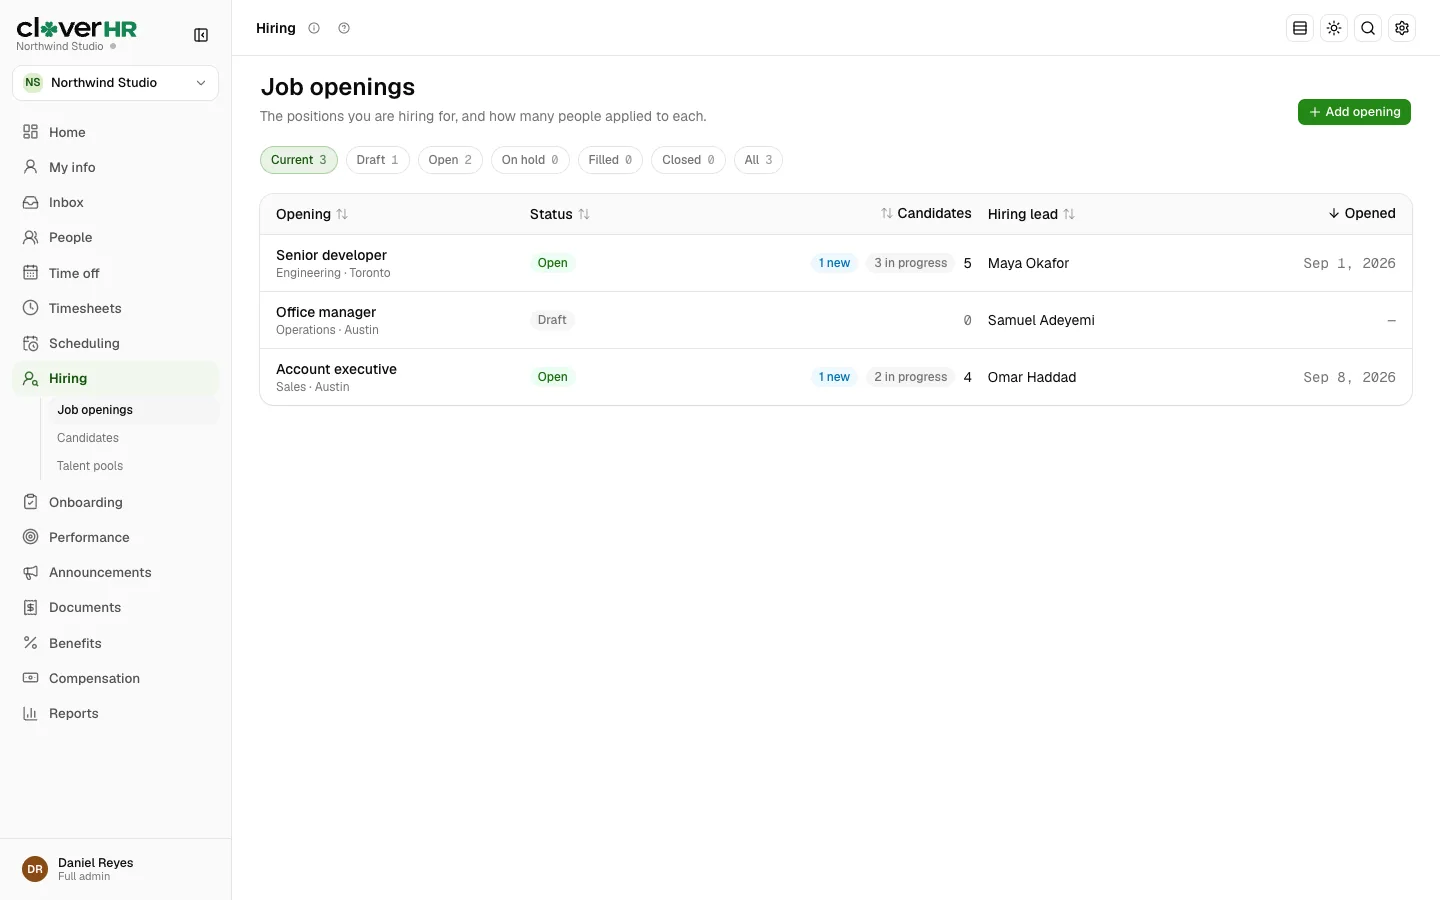Image resolution: width=1440 pixels, height=900 pixels.
Task: Go to Candidates submenu item
Action: pyautogui.click(x=88, y=438)
